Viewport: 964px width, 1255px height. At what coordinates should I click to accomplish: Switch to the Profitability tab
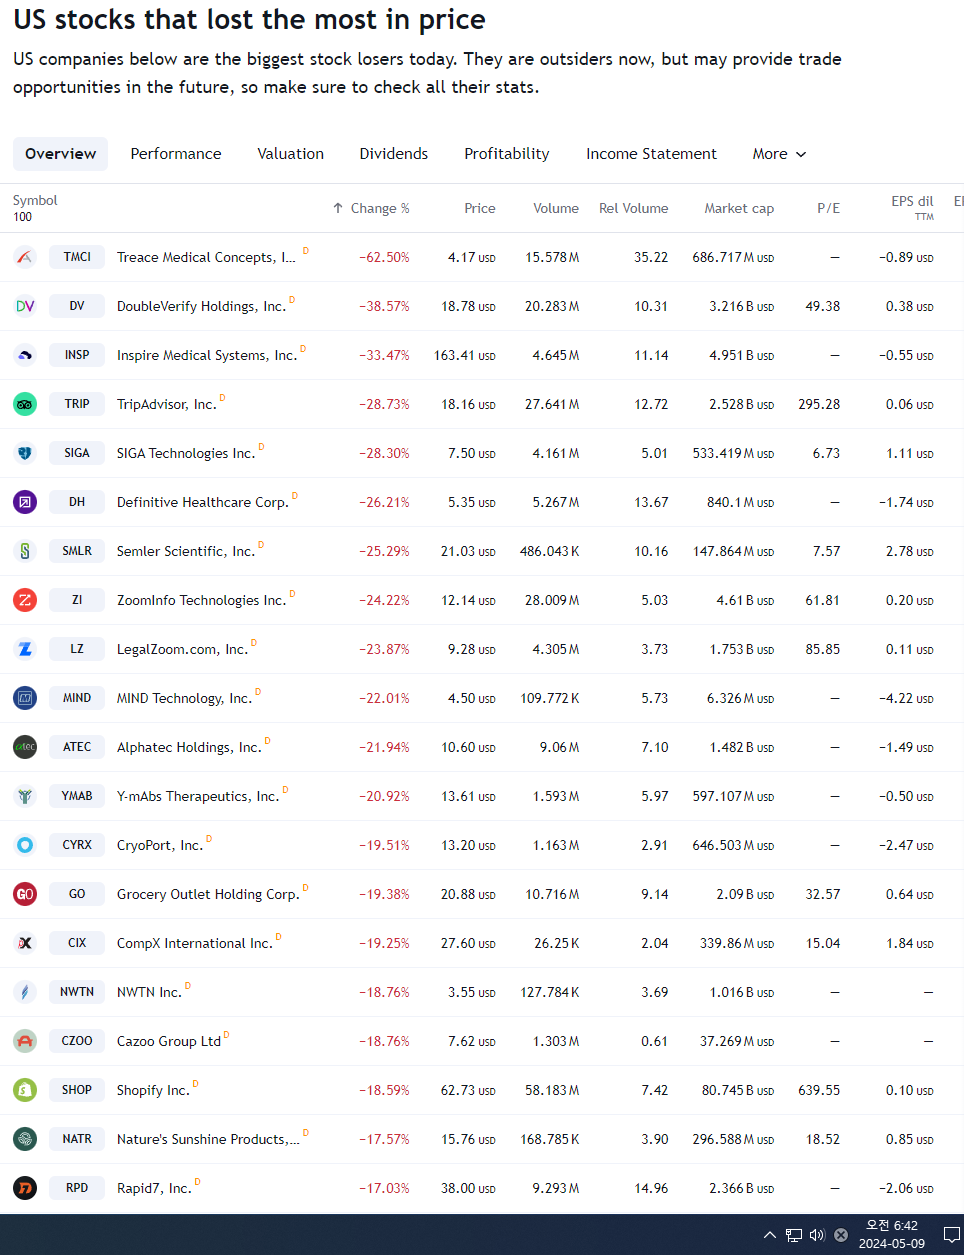click(507, 154)
